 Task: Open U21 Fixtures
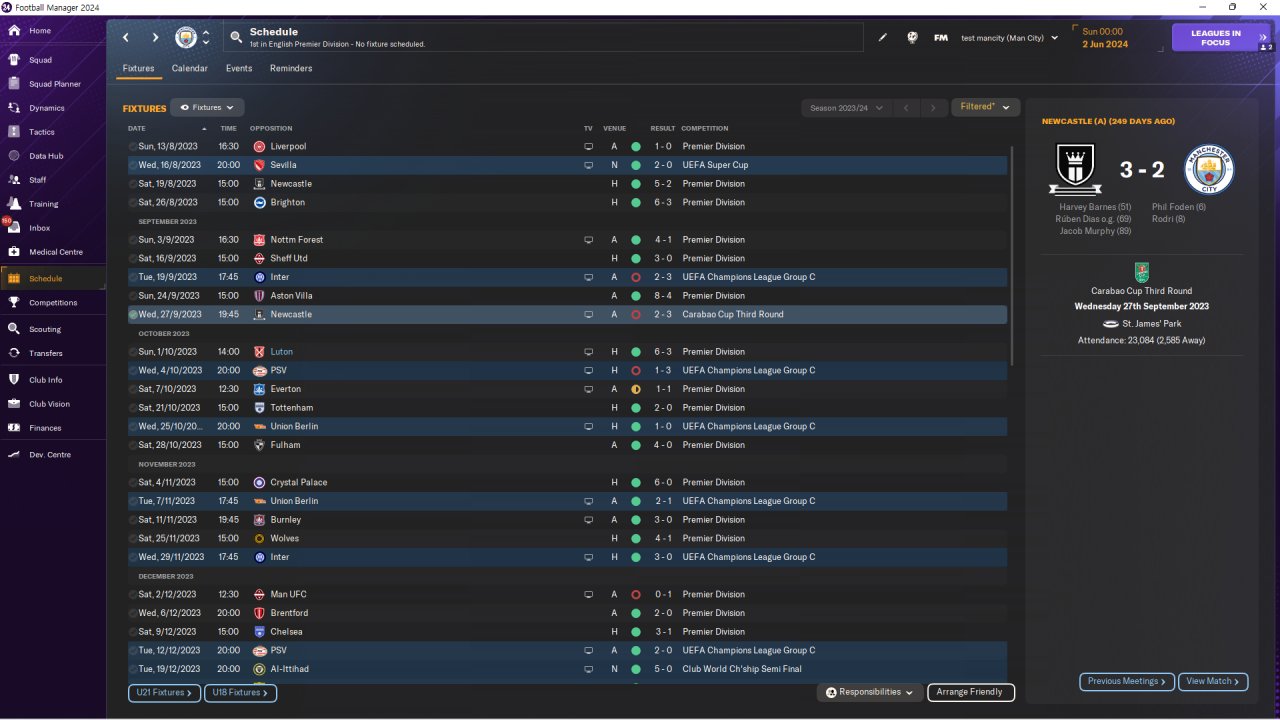coord(164,692)
